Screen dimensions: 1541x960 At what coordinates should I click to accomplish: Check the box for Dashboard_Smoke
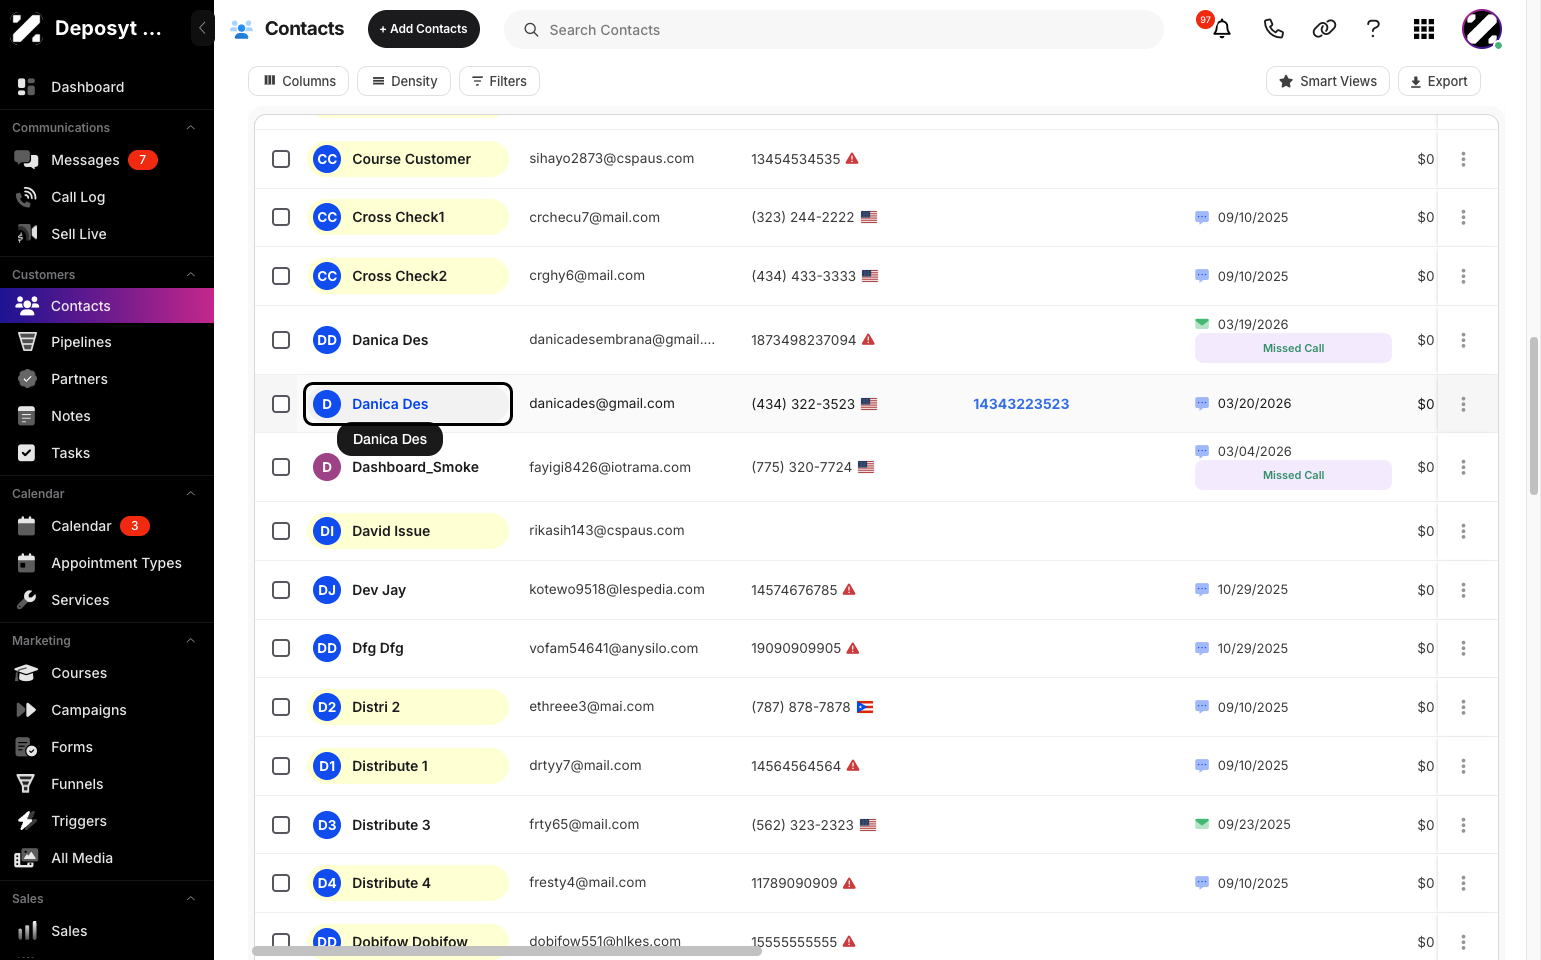(x=281, y=467)
